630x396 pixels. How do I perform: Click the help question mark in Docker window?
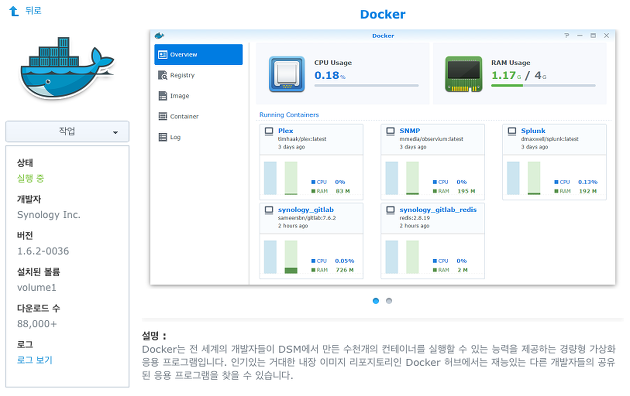(567, 35)
